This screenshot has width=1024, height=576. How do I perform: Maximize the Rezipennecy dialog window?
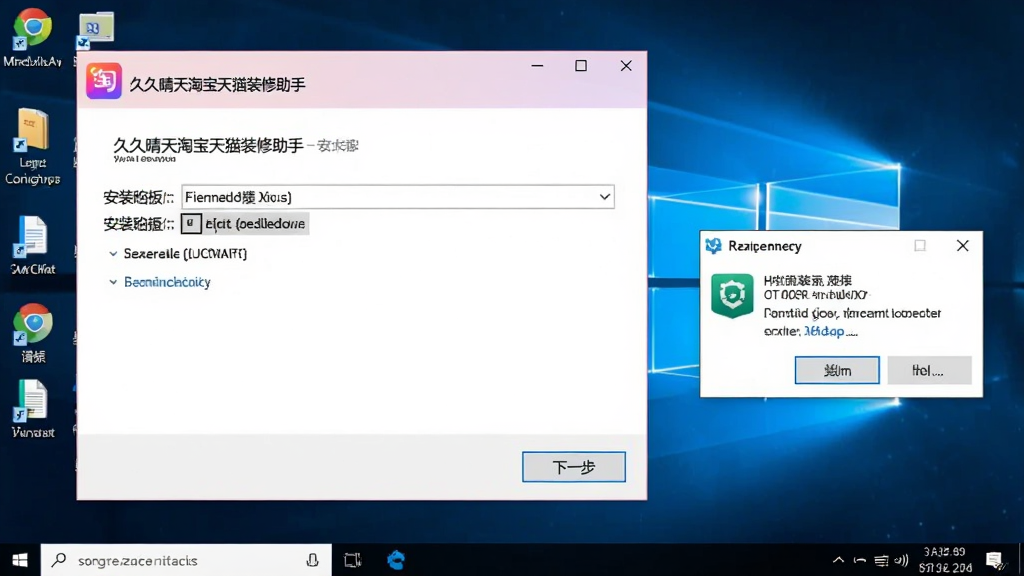pos(920,246)
